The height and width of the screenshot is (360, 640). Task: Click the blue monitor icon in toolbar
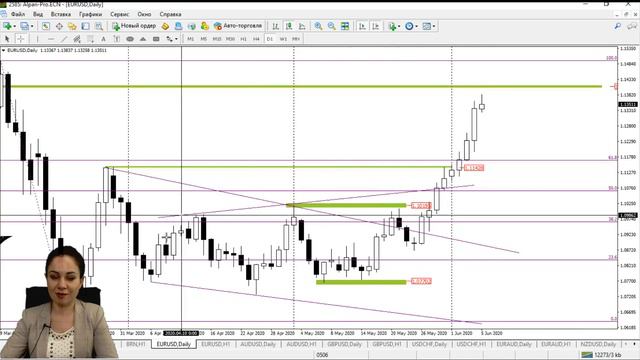point(178,26)
